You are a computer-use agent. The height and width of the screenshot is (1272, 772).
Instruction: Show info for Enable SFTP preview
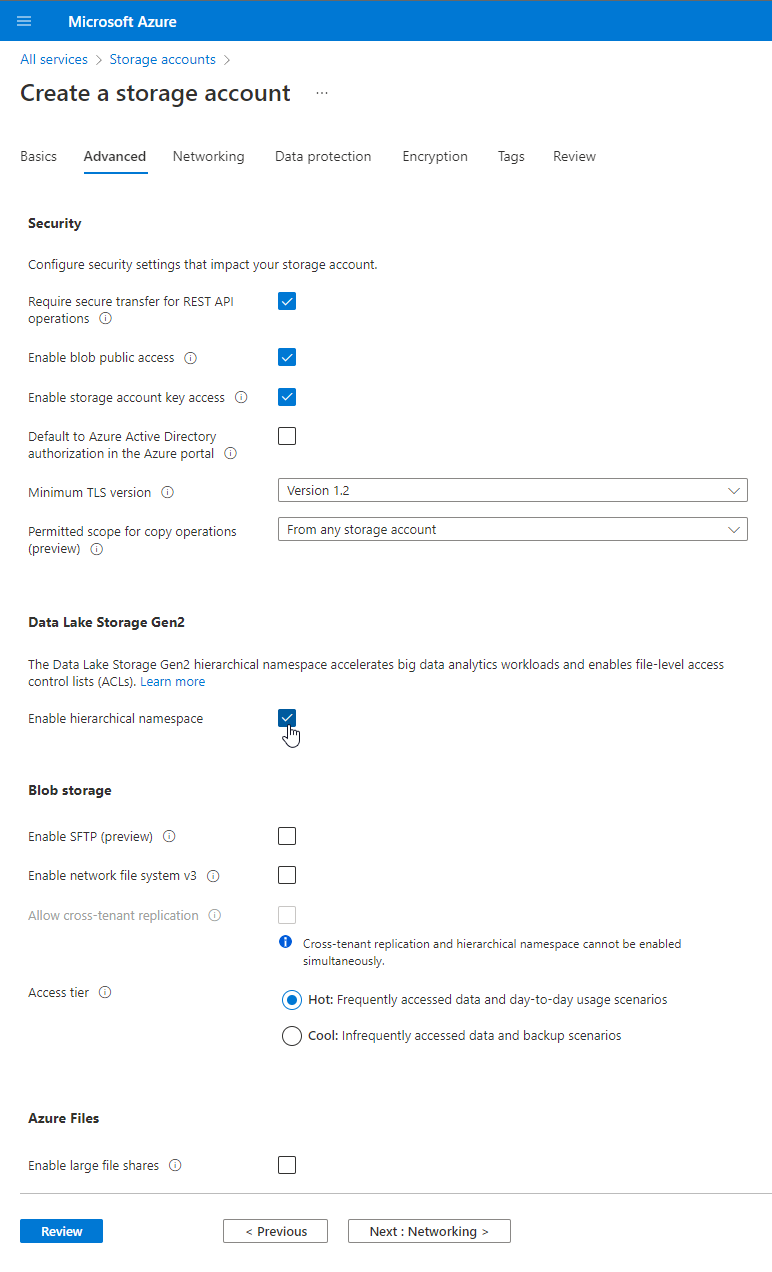pyautogui.click(x=169, y=836)
